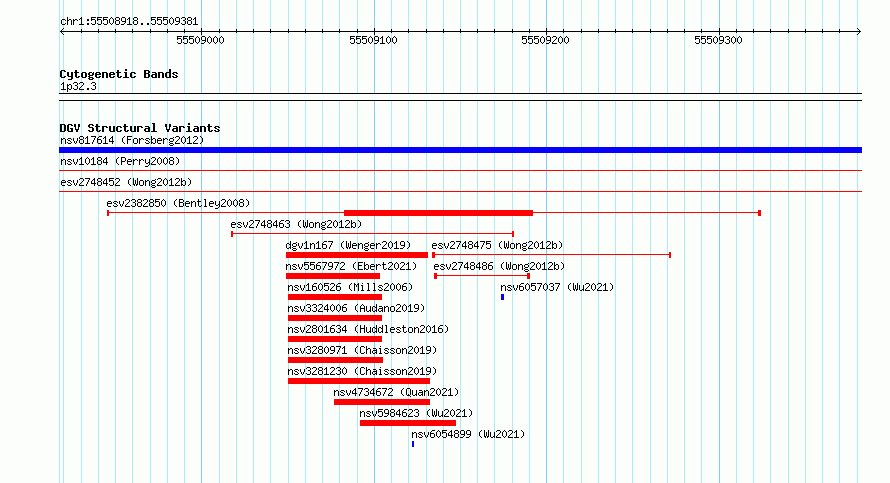Click the esv2748452 (Wong2012b) label
The height and width of the screenshot is (483, 890).
pyautogui.click(x=126, y=182)
